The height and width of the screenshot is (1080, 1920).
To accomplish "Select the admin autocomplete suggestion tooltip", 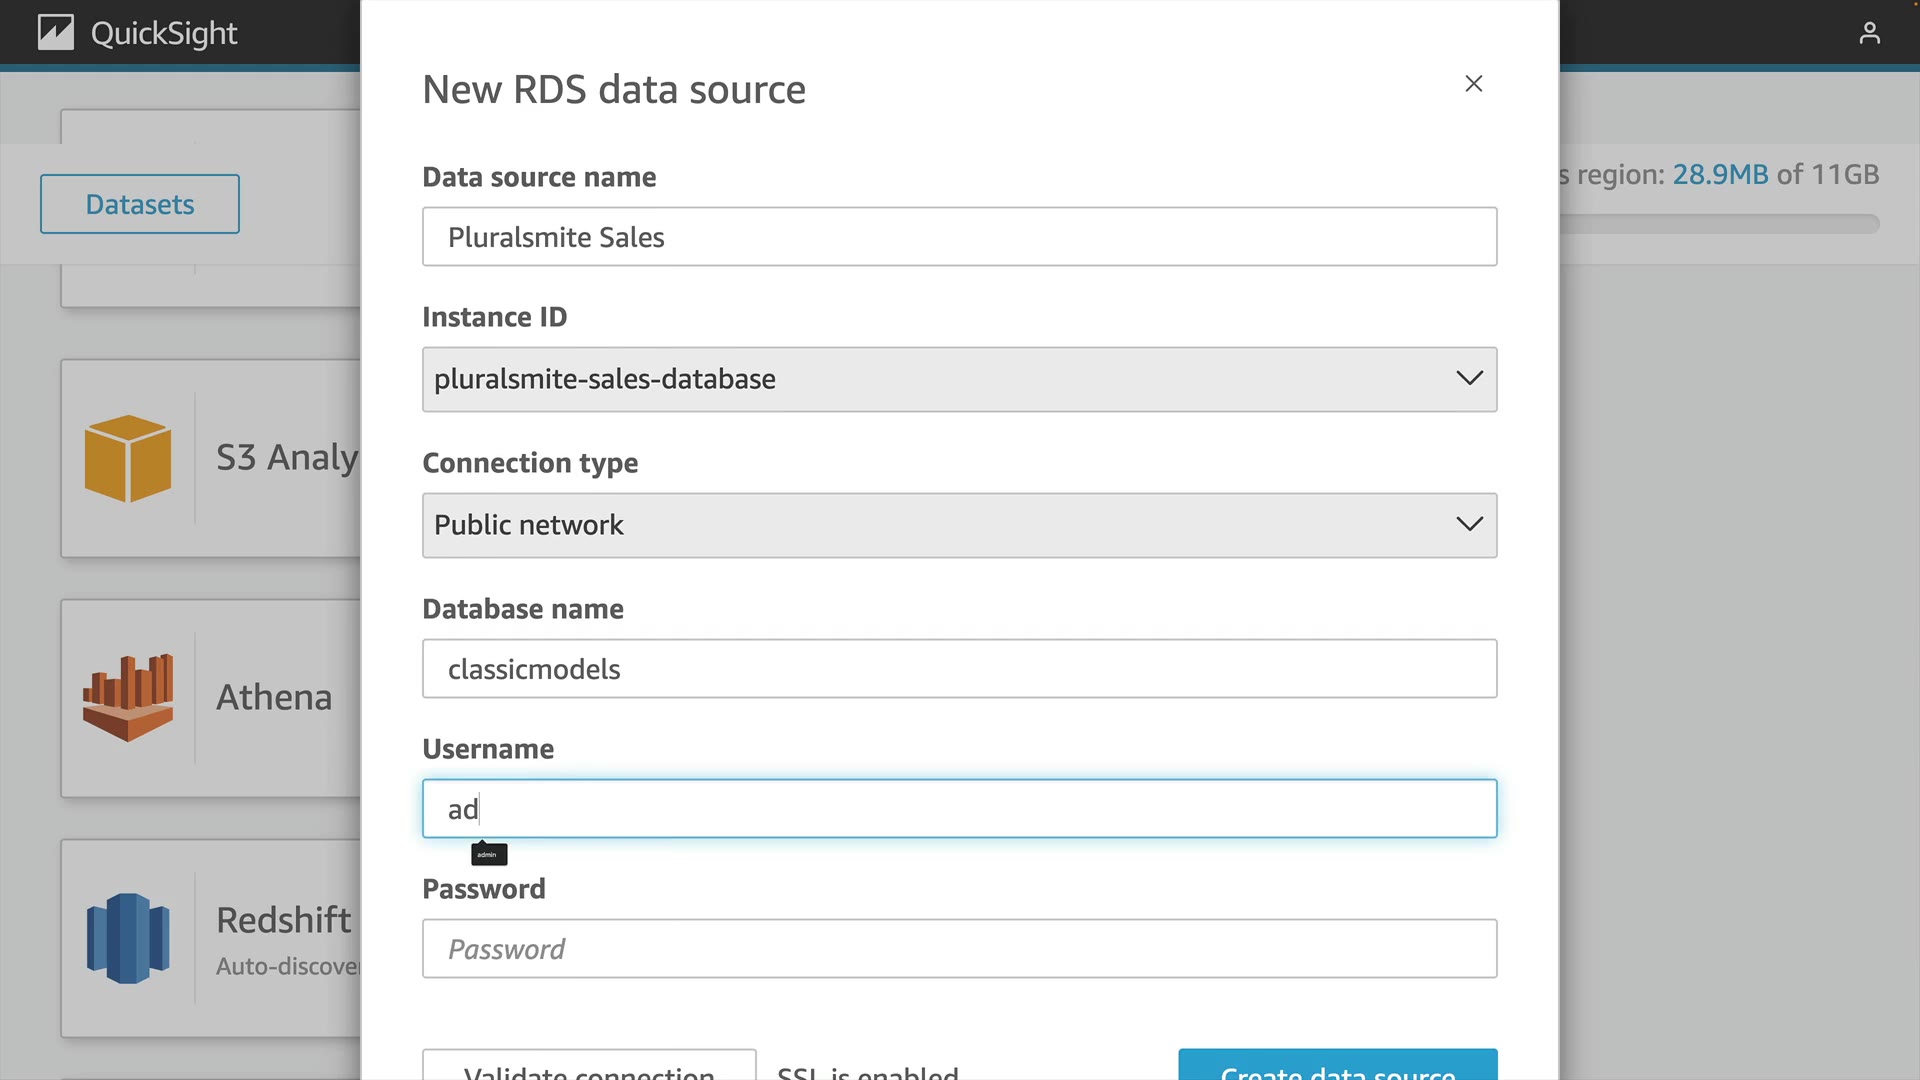I will point(489,854).
